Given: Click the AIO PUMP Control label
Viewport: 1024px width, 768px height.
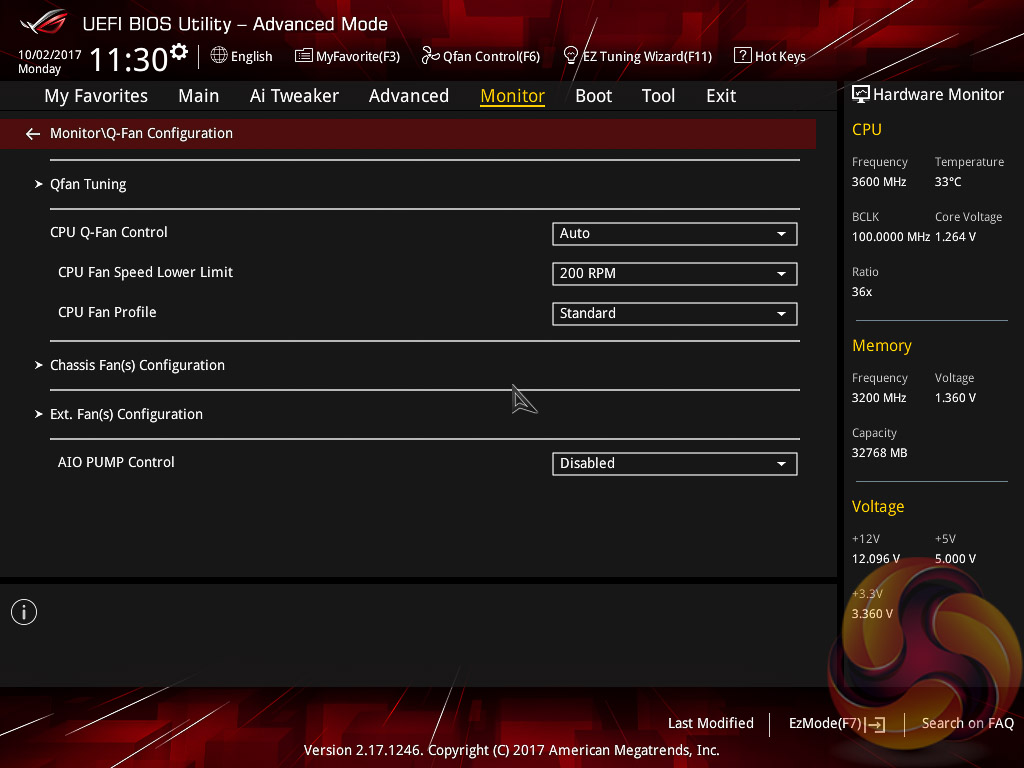Looking at the screenshot, I should (116, 462).
